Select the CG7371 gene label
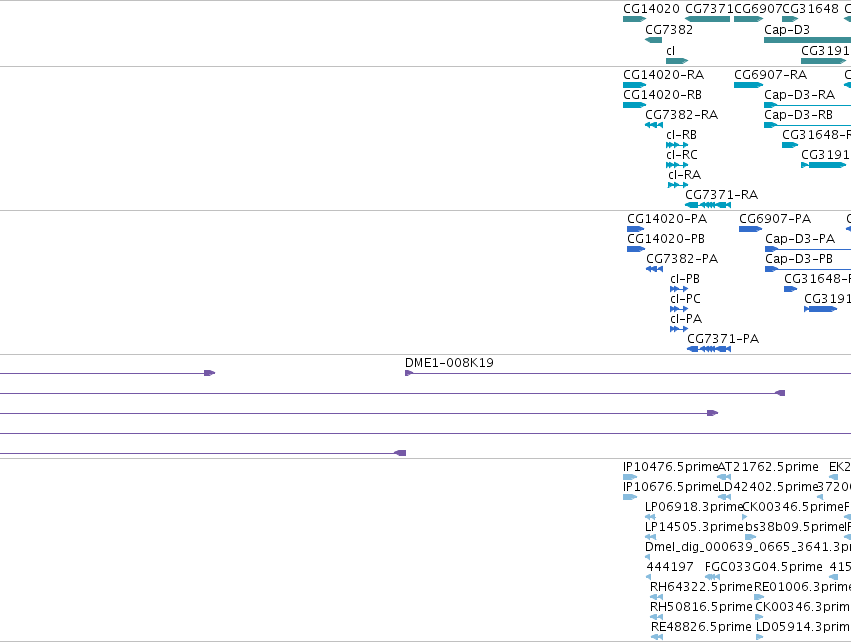851x642 pixels. [709, 9]
